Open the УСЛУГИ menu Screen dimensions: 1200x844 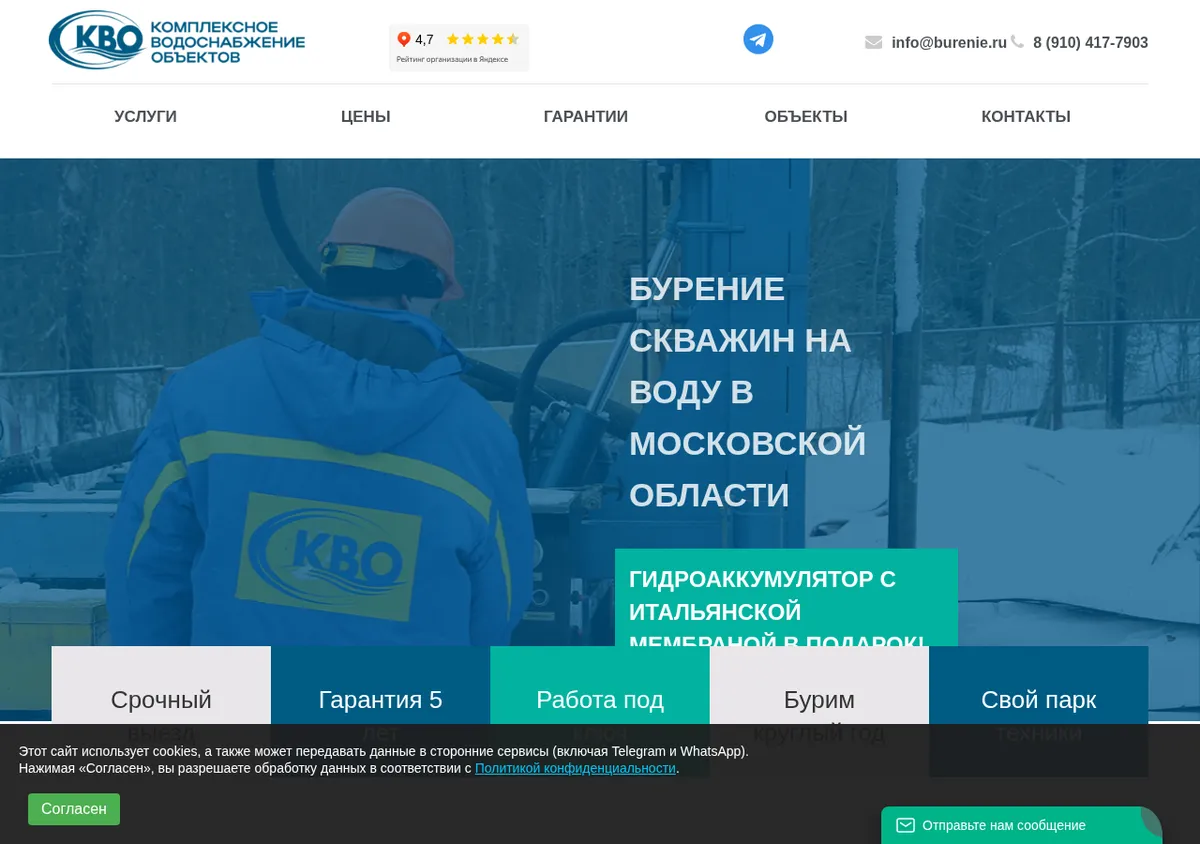click(145, 116)
